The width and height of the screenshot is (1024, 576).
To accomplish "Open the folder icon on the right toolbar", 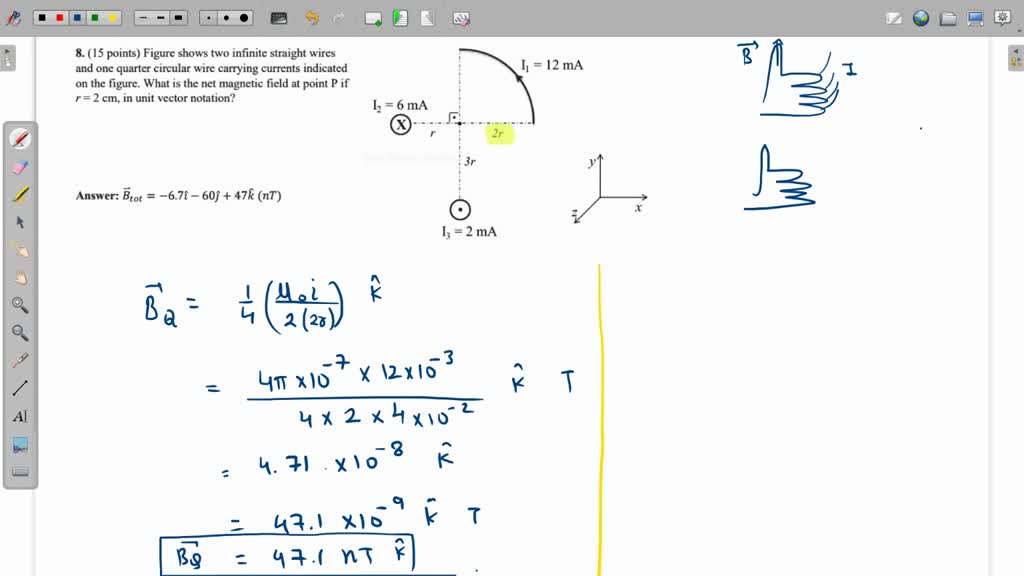I will (x=947, y=17).
